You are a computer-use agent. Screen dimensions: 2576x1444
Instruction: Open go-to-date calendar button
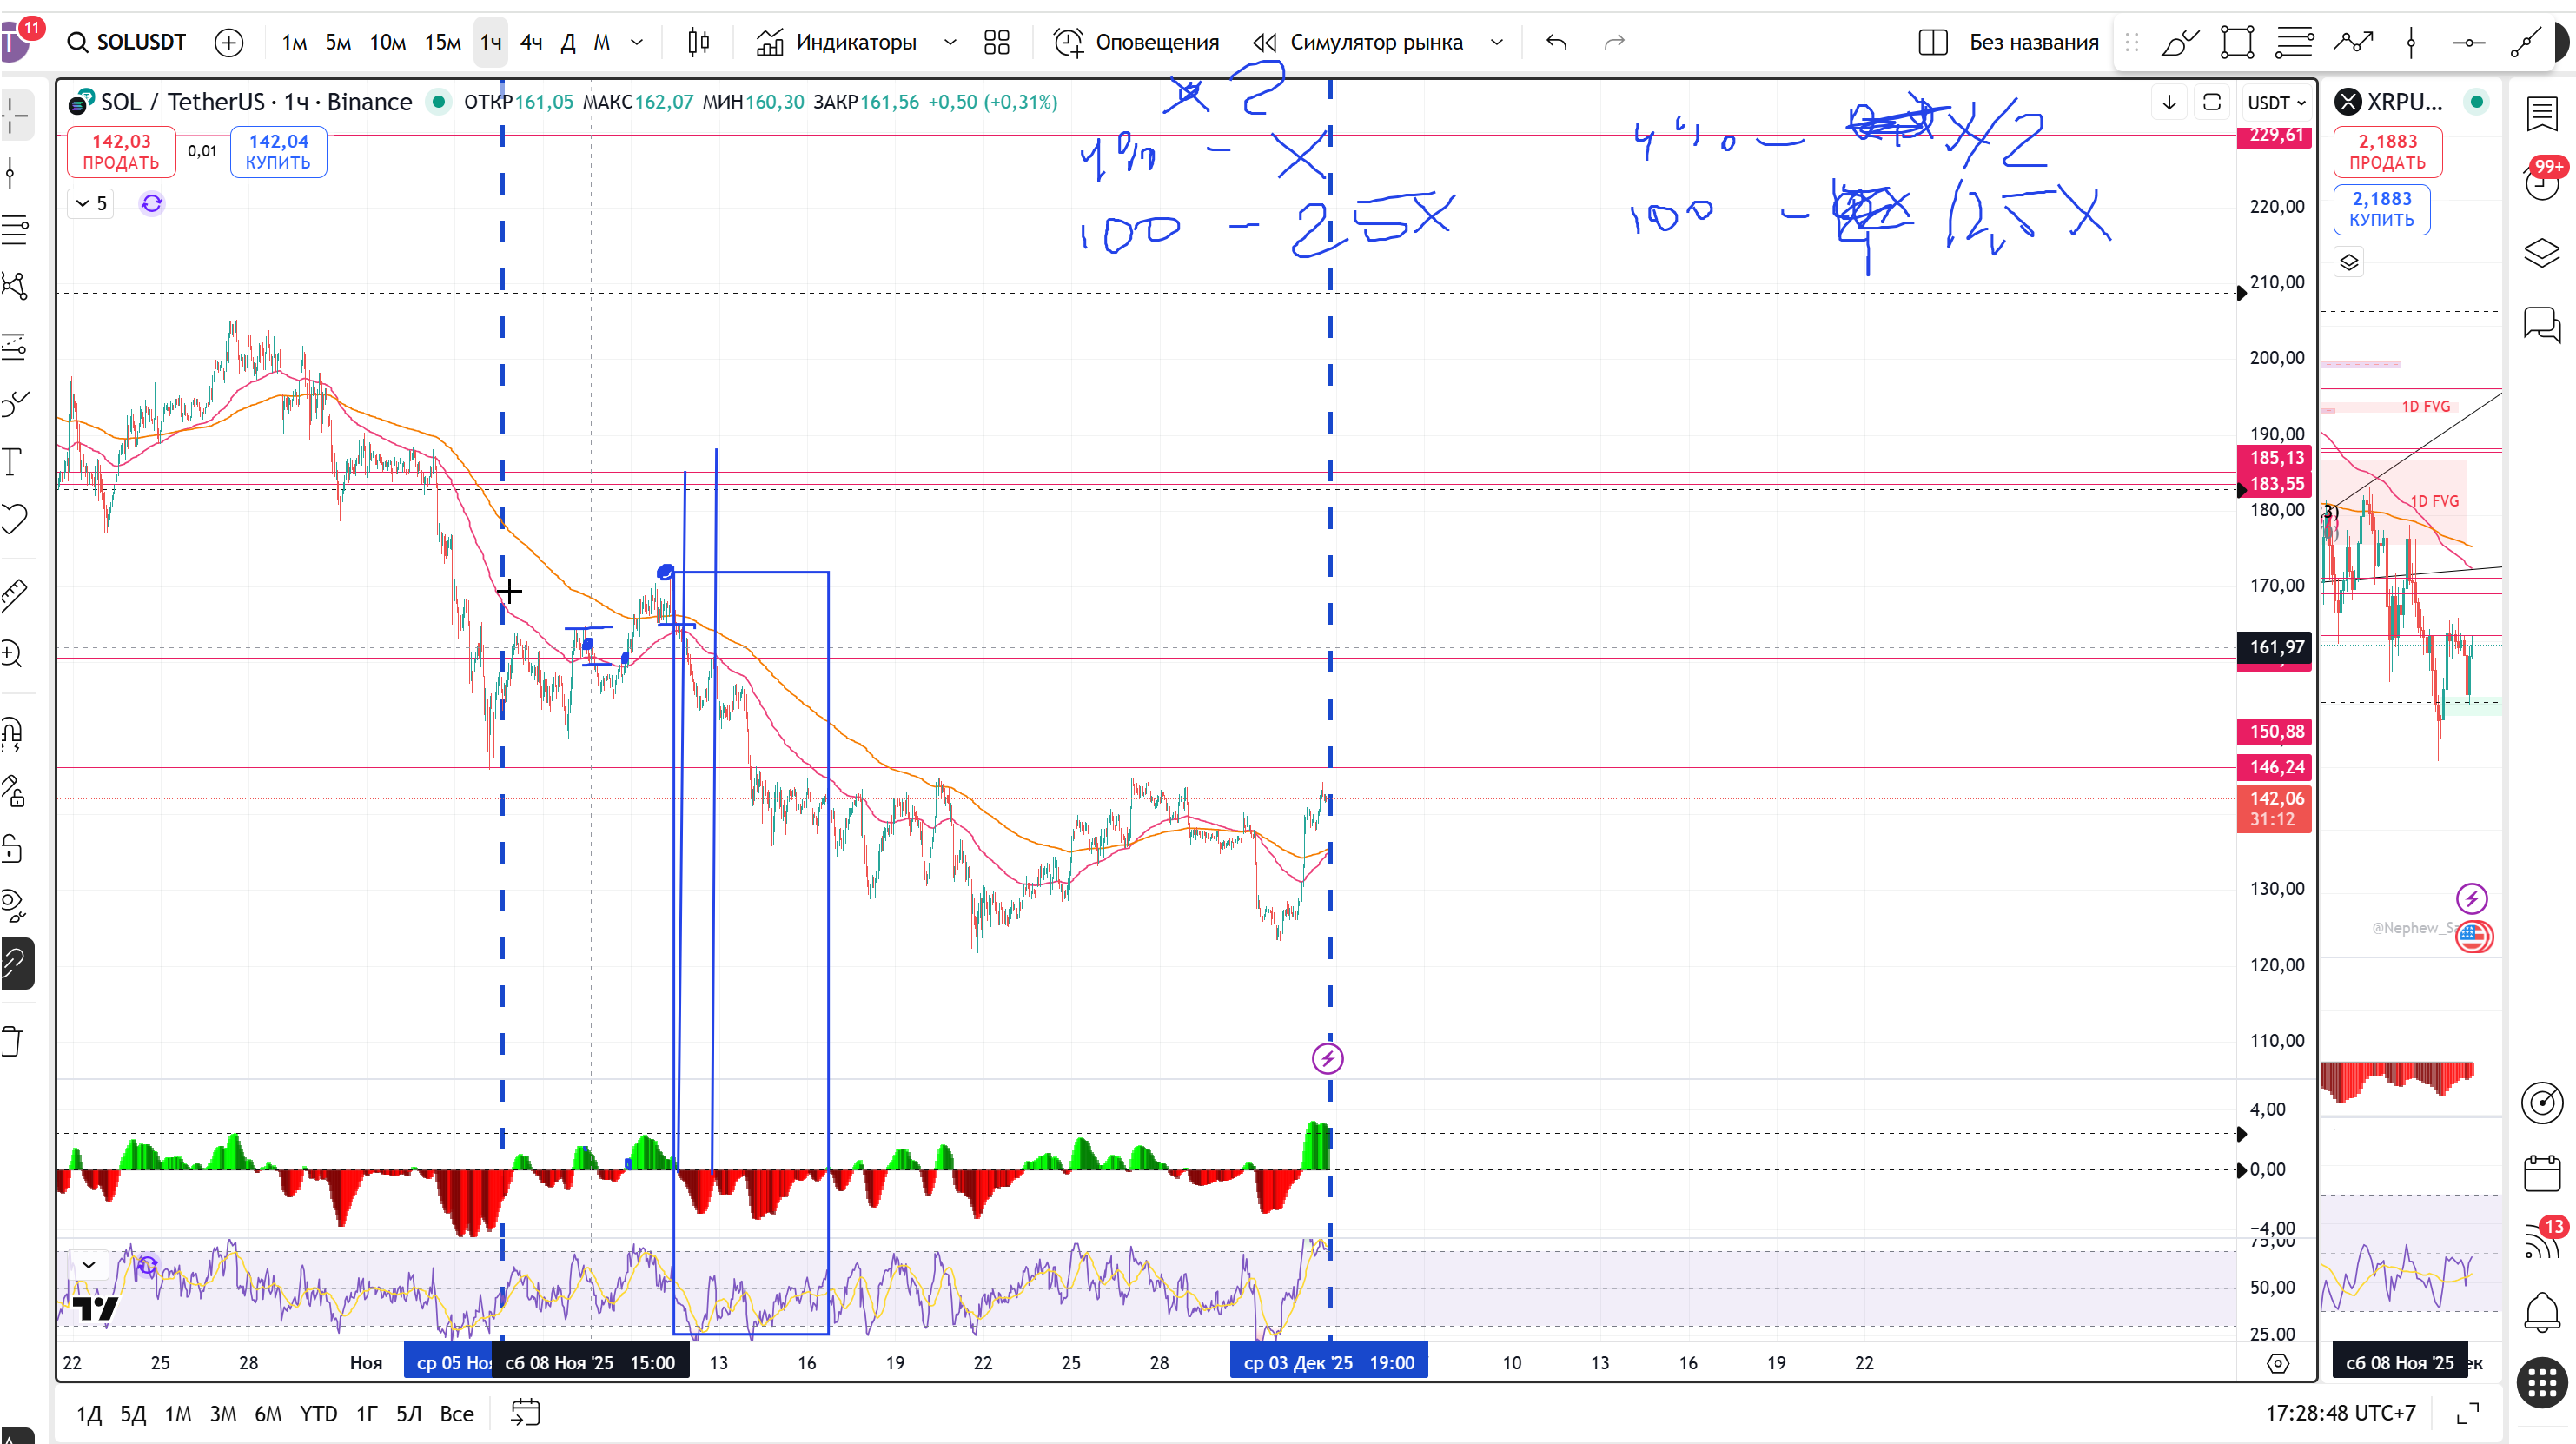525,1413
